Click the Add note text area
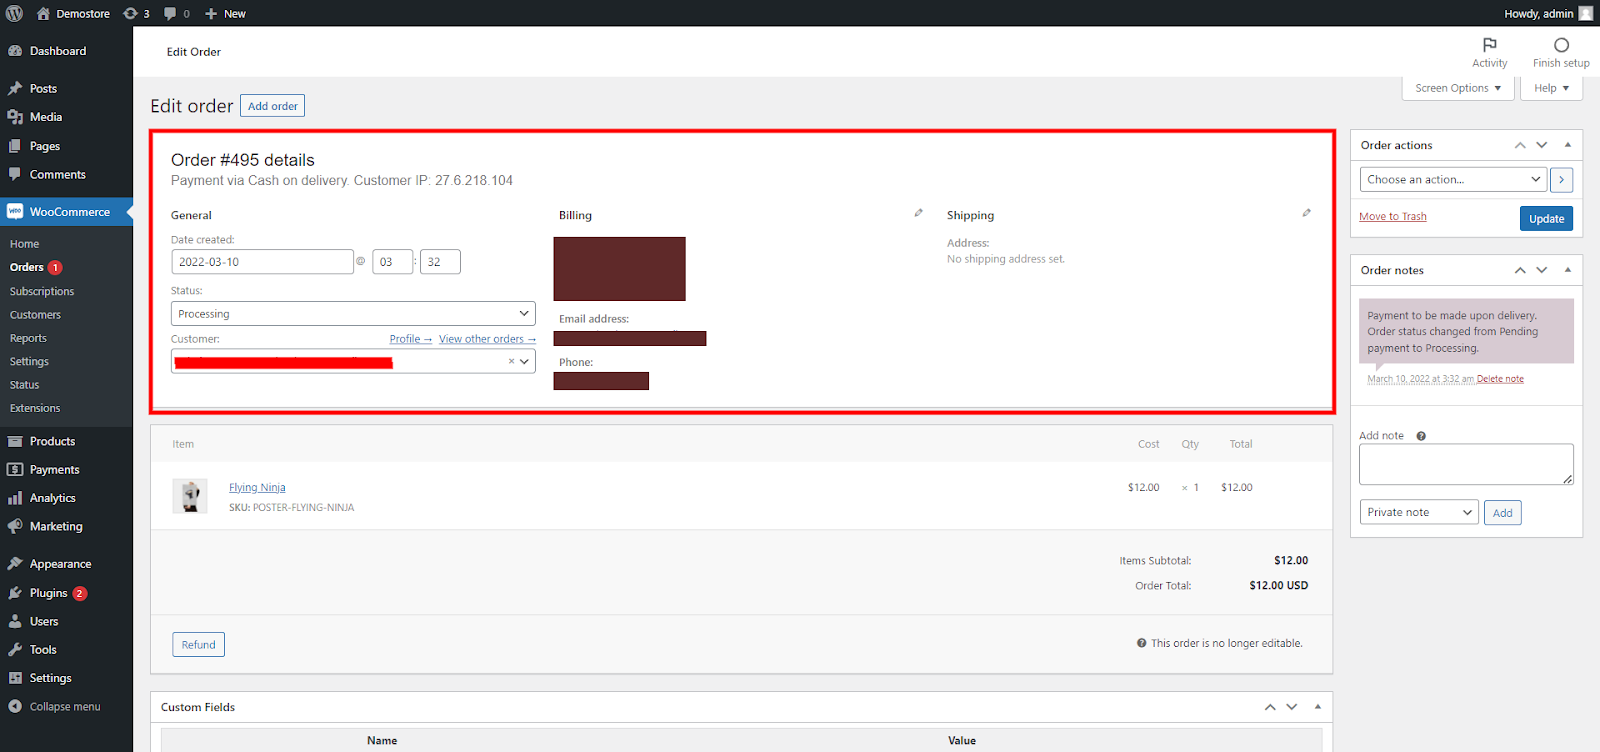This screenshot has height=752, width=1600. tap(1466, 465)
